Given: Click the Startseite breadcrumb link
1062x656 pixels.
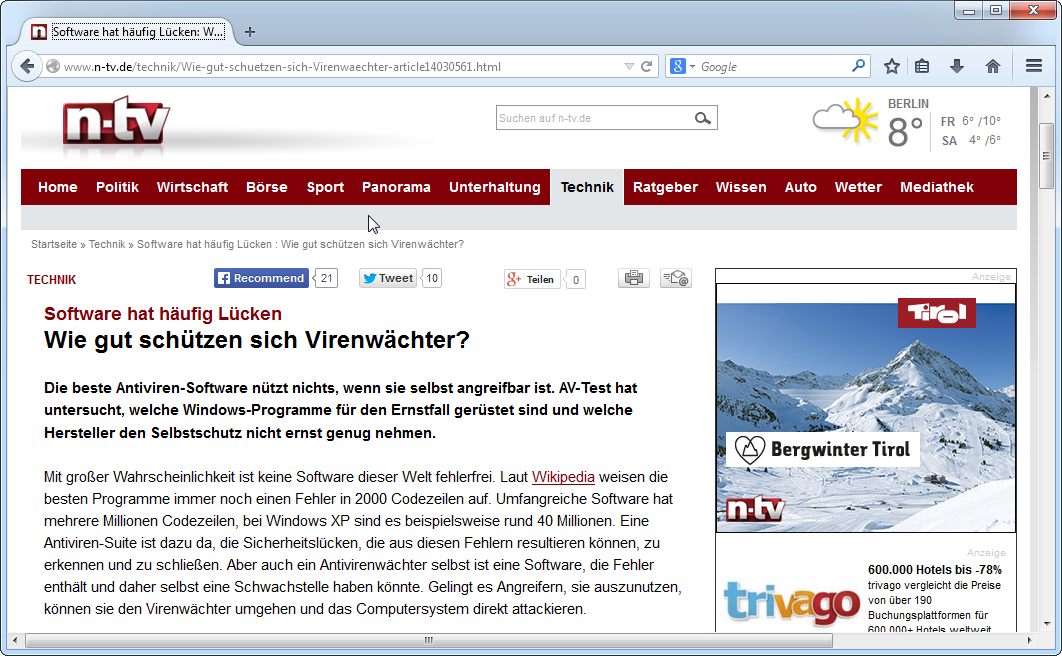Looking at the screenshot, I should coord(53,244).
